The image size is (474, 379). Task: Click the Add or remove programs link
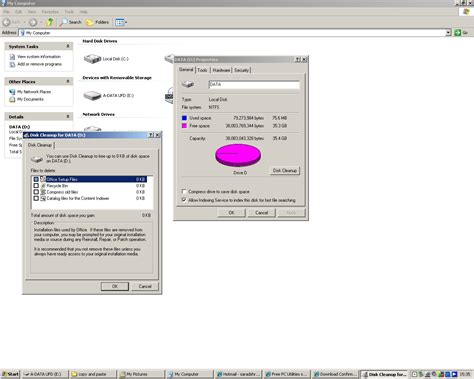pos(39,64)
